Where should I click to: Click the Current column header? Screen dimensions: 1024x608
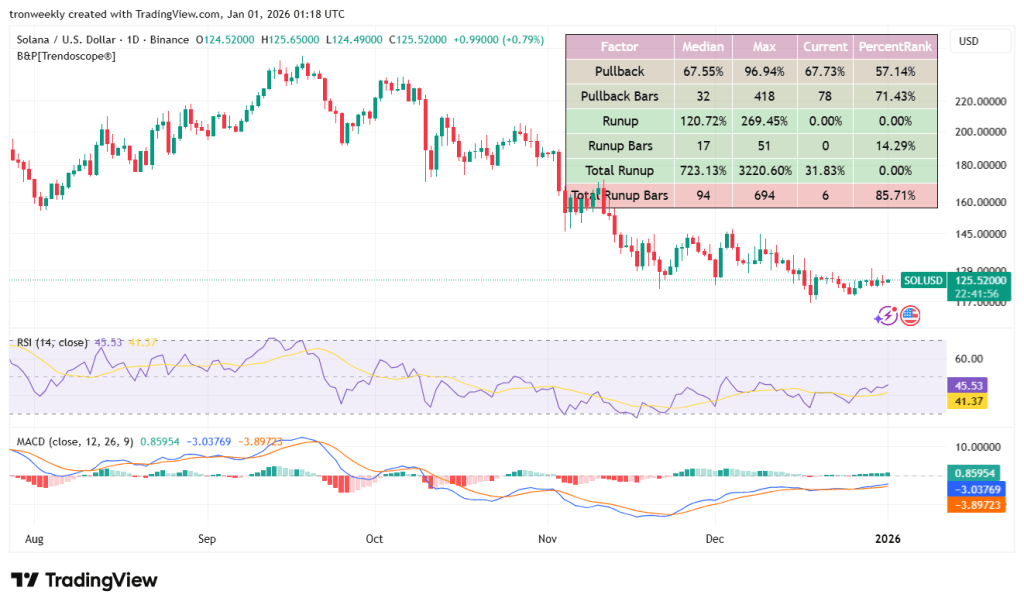(825, 46)
